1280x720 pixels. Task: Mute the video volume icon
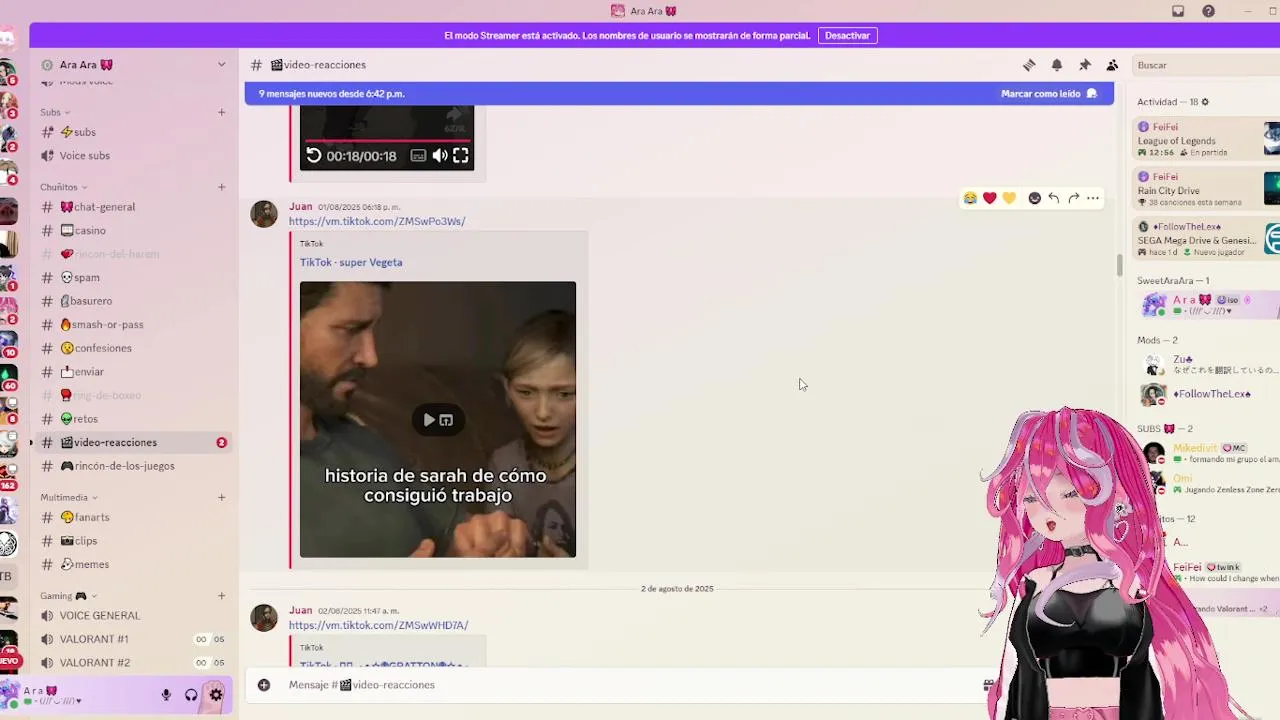coord(440,156)
